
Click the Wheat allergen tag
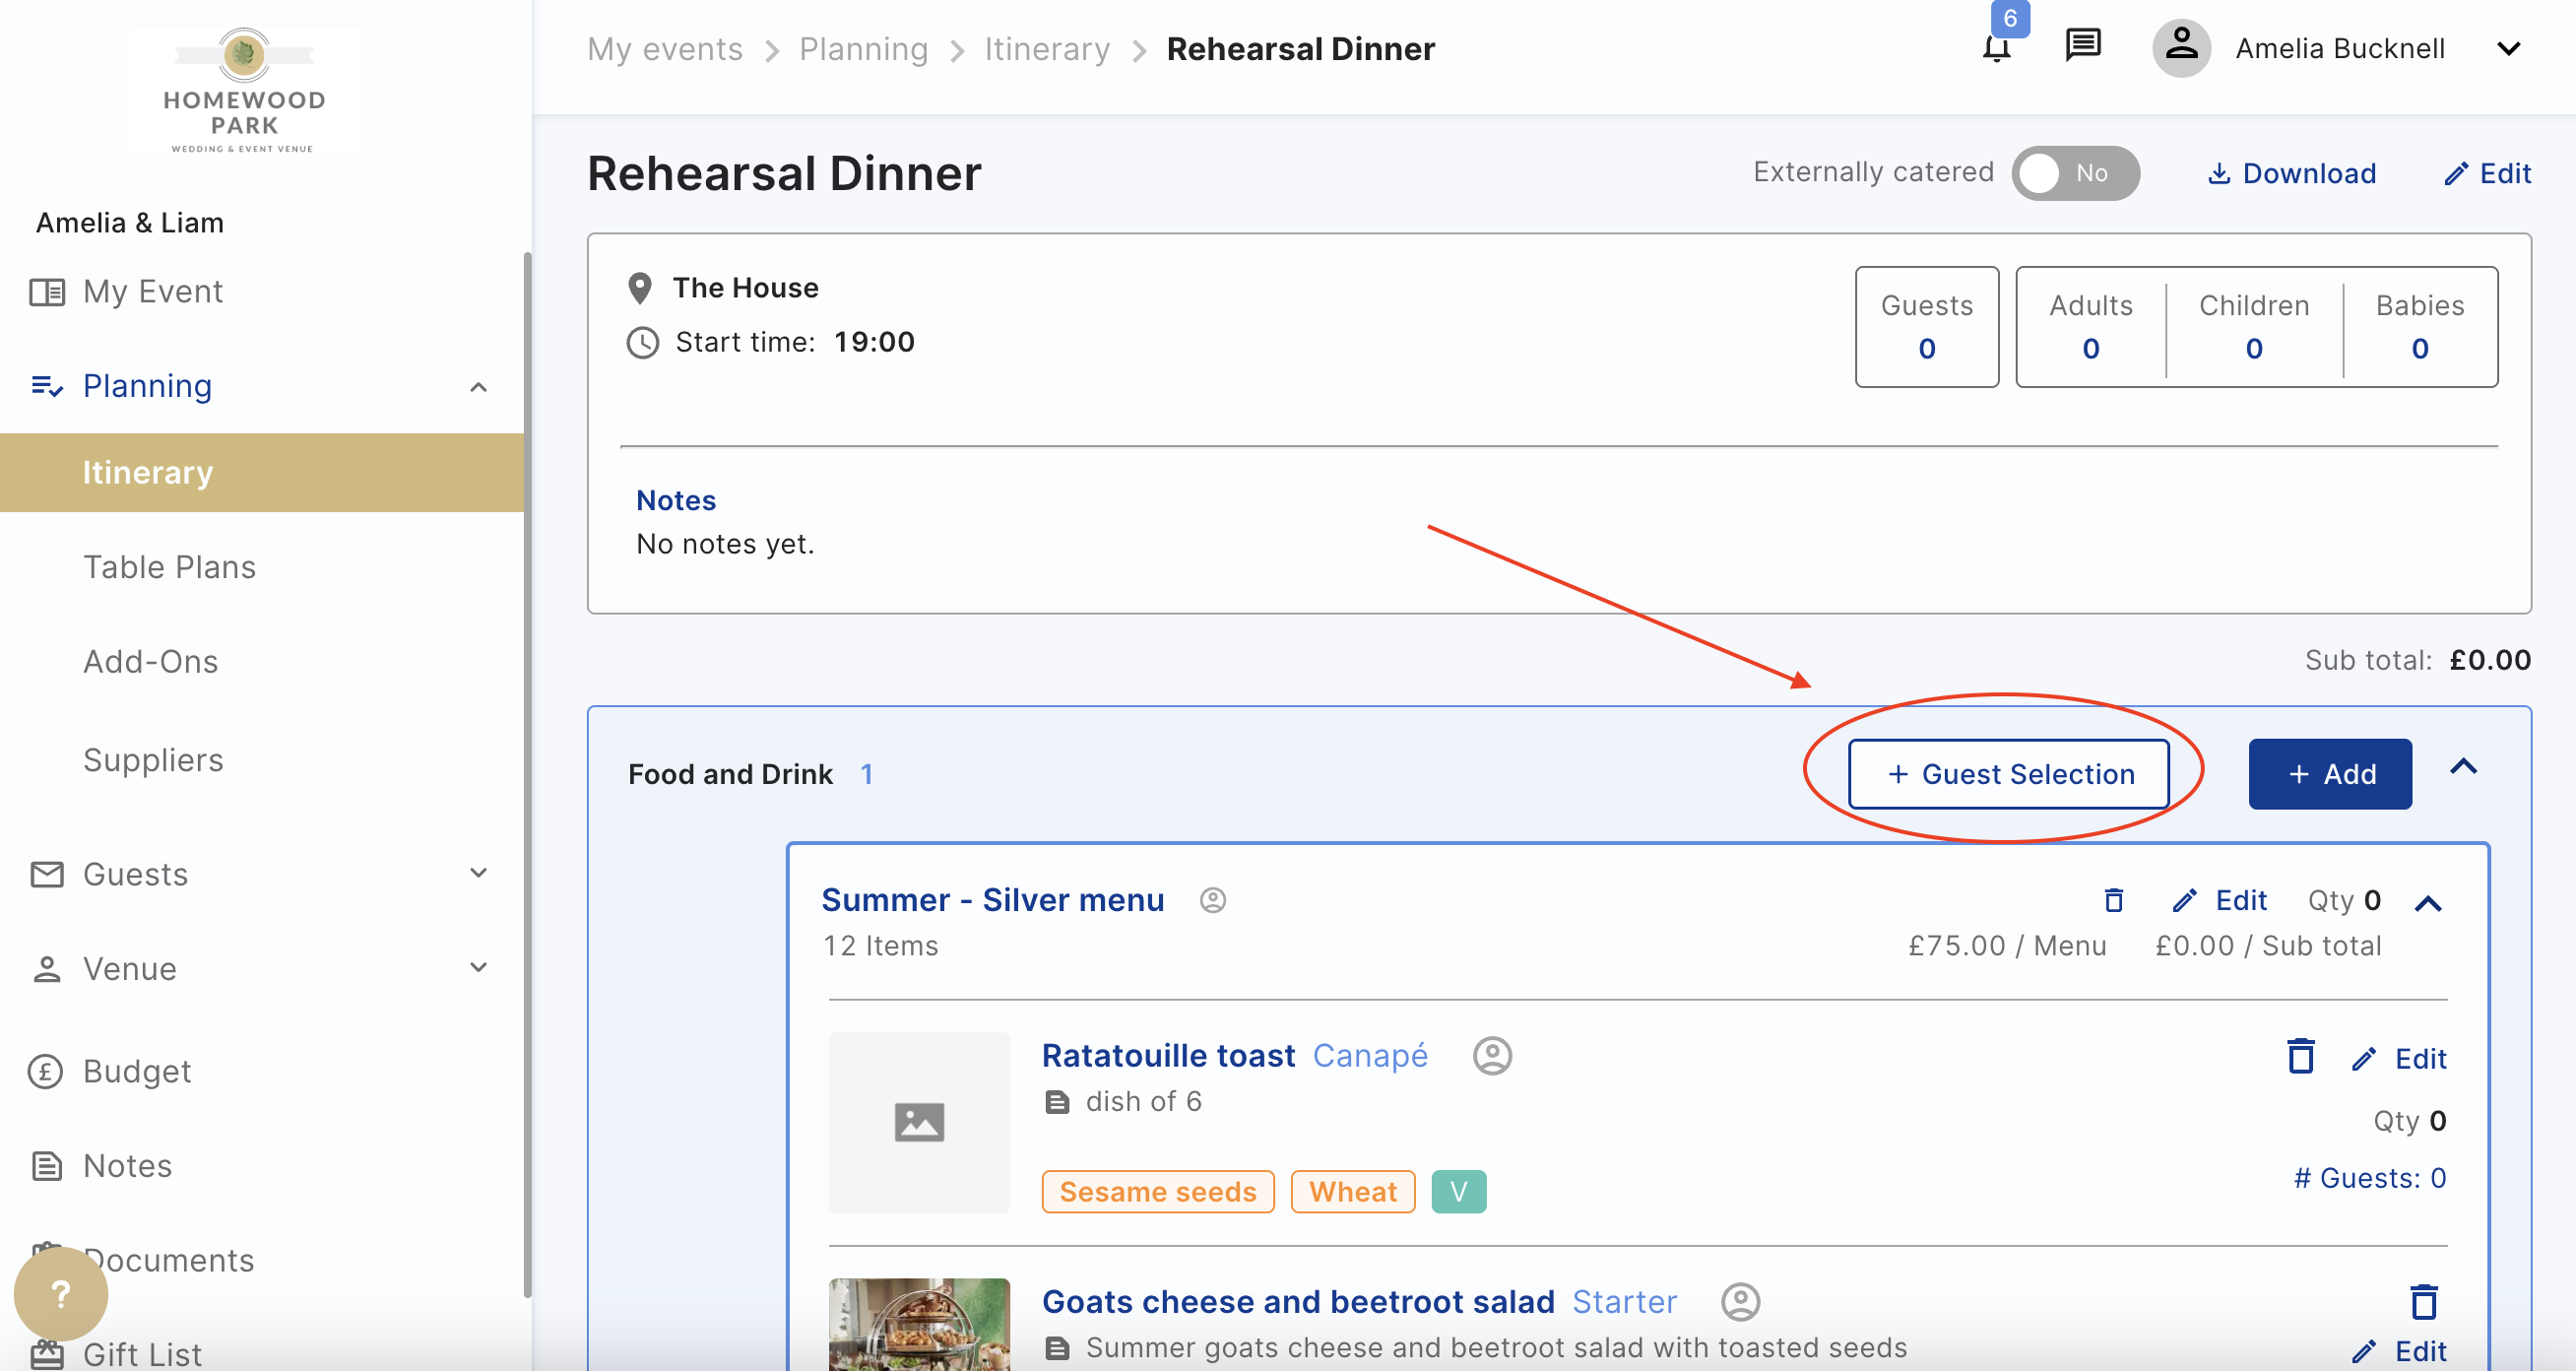coord(1353,1191)
